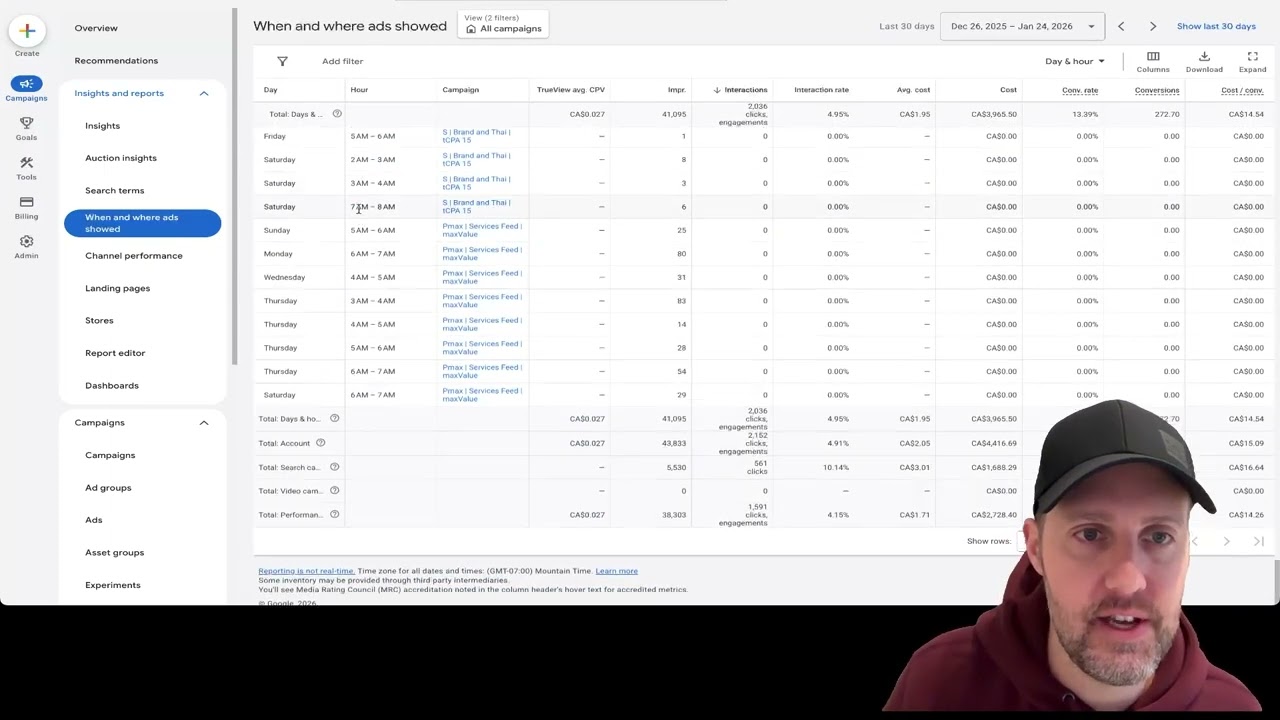The height and width of the screenshot is (720, 1280).
Task: Click help icon beside Total: Performance Max
Action: 335,515
